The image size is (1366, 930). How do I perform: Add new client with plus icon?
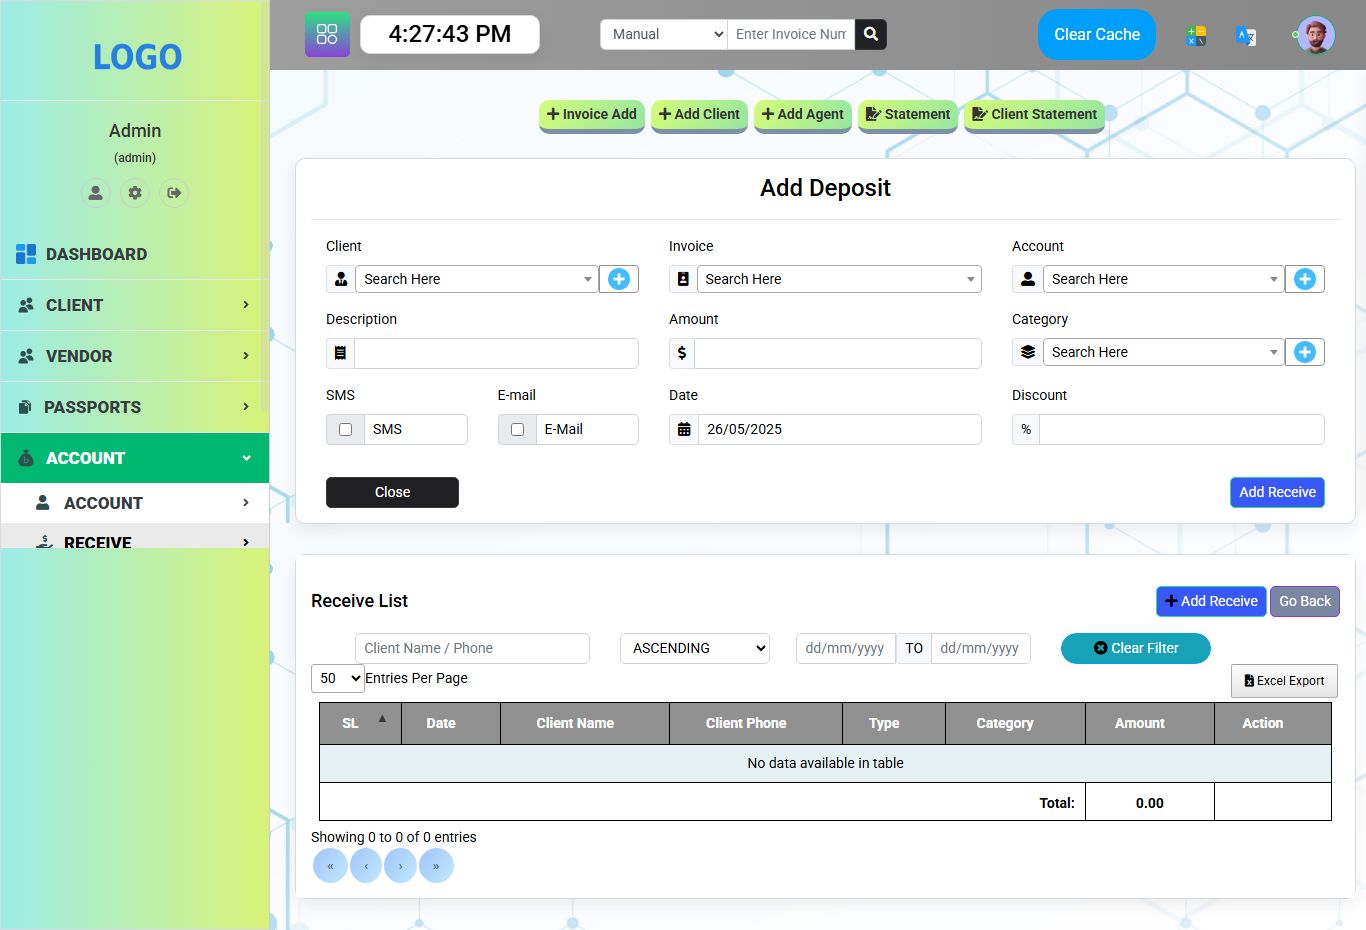point(619,279)
